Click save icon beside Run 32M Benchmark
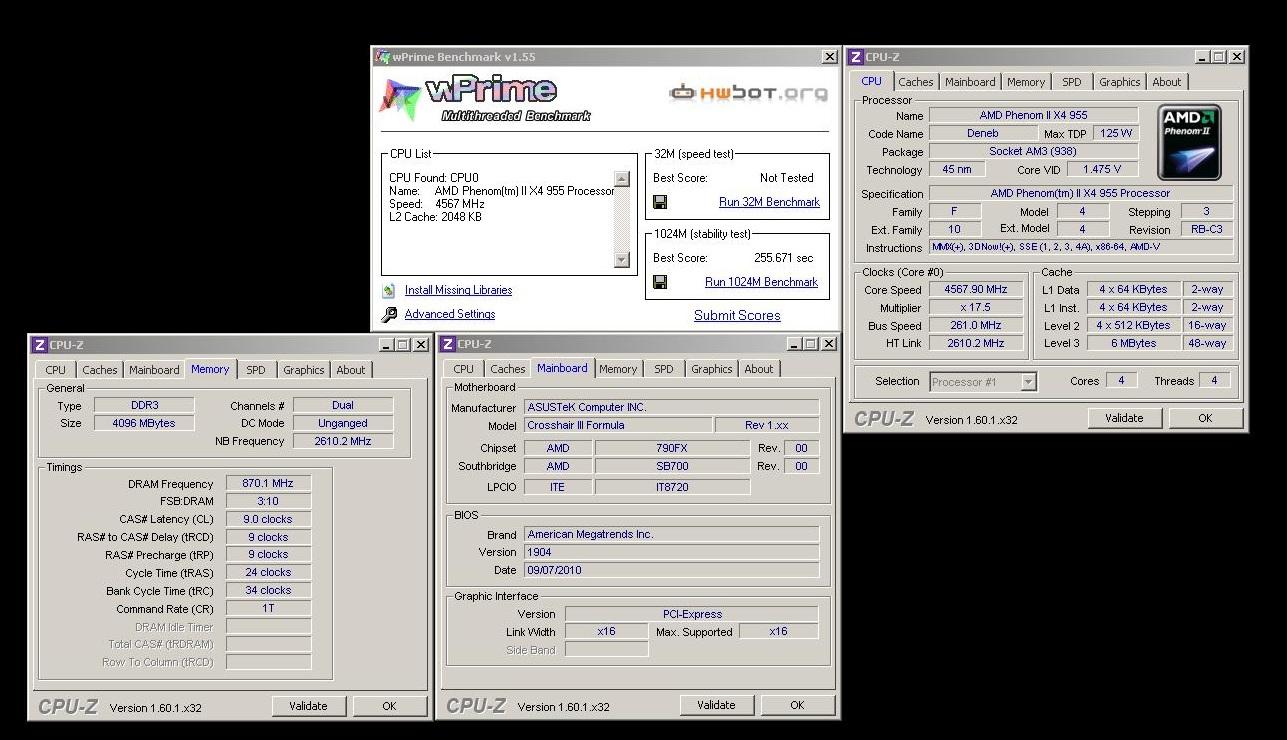 click(x=660, y=203)
